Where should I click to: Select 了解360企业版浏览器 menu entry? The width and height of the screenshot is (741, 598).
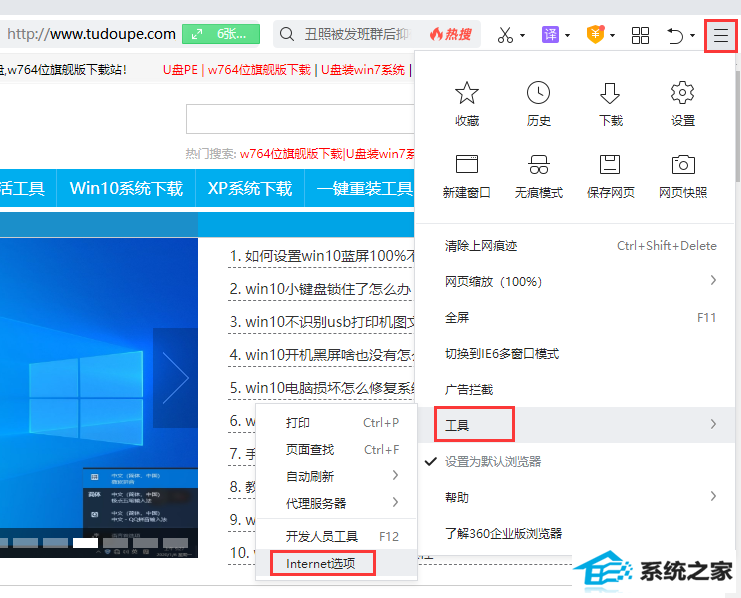[x=575, y=533]
